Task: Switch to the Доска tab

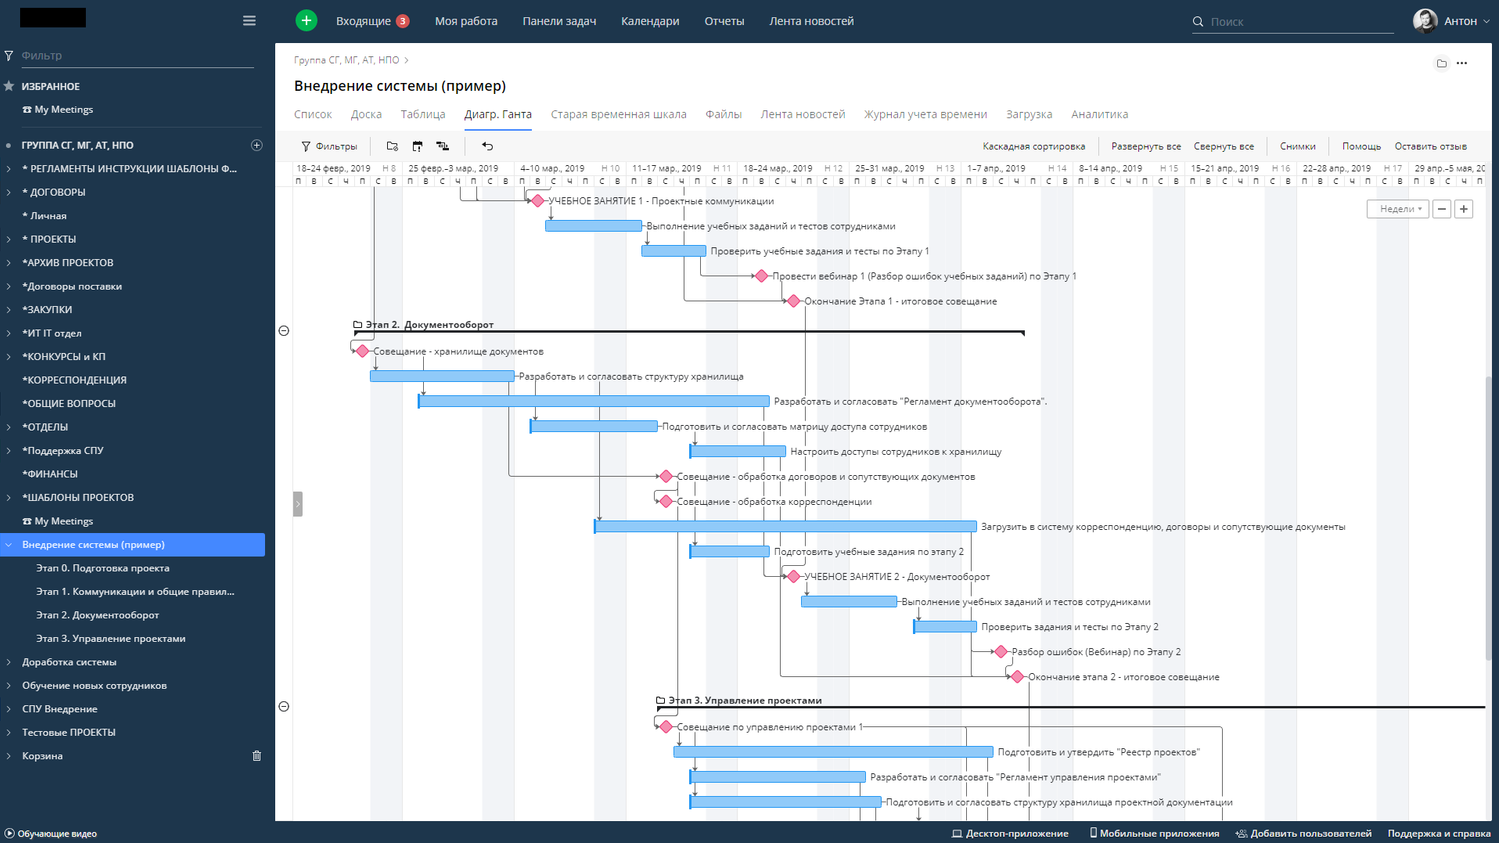Action: 366,114
